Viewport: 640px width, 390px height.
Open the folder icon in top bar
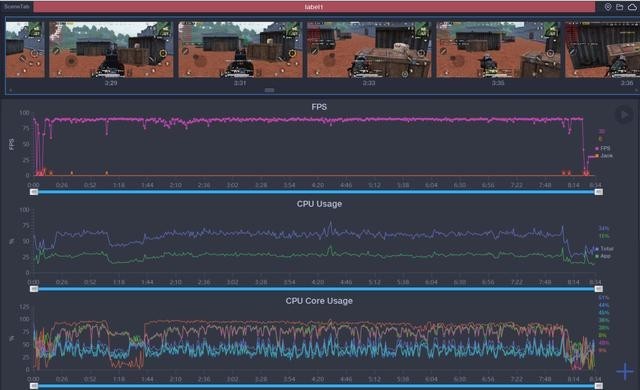tap(620, 7)
